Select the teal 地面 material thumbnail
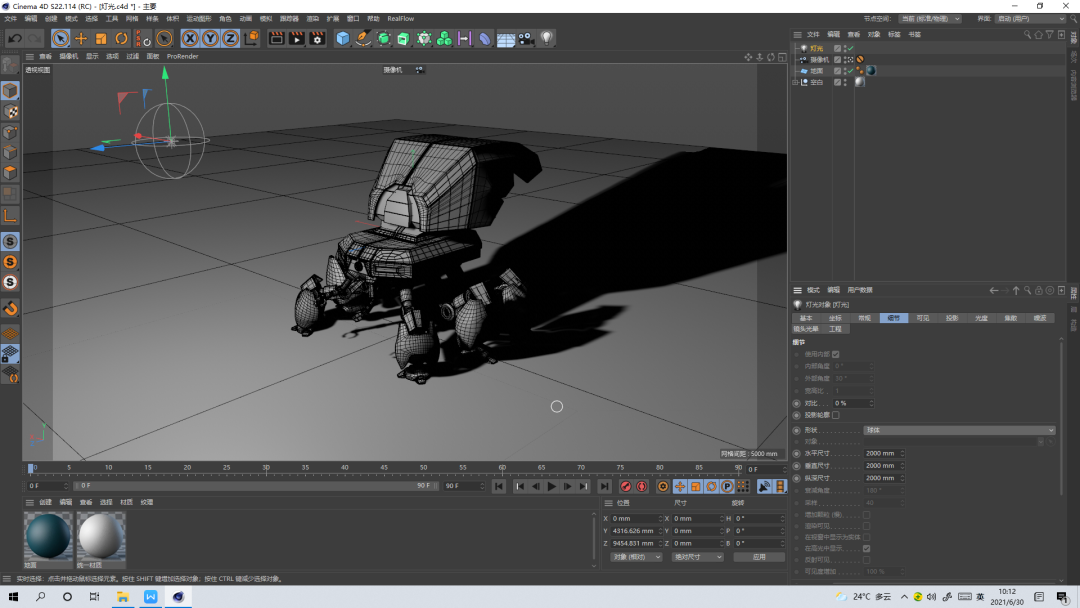 coord(48,536)
